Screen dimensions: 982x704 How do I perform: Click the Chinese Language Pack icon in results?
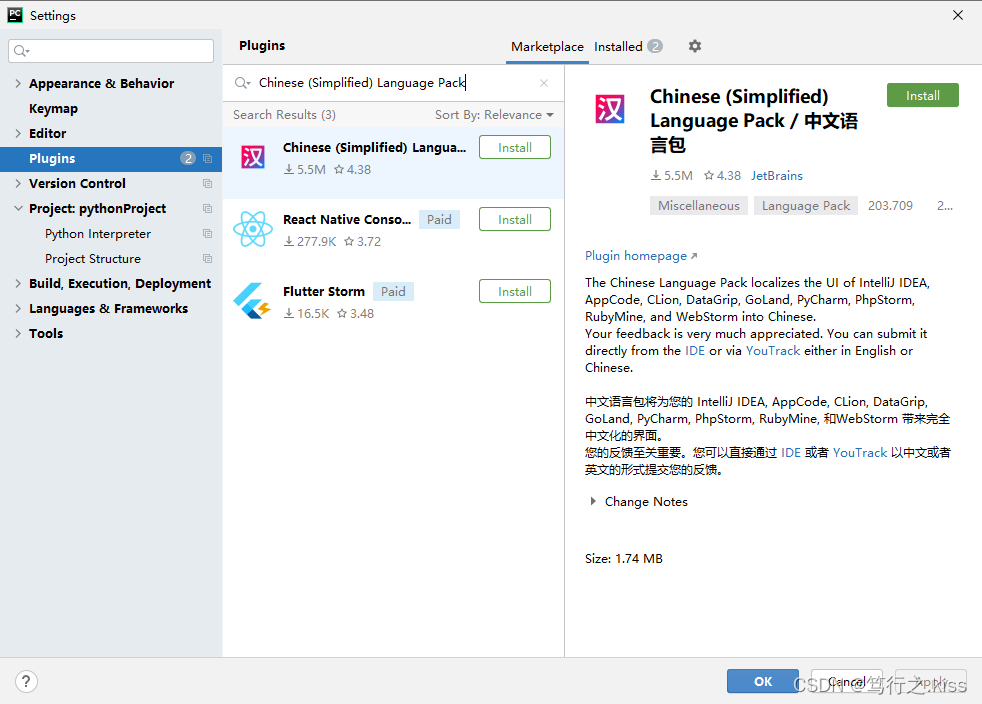click(253, 157)
